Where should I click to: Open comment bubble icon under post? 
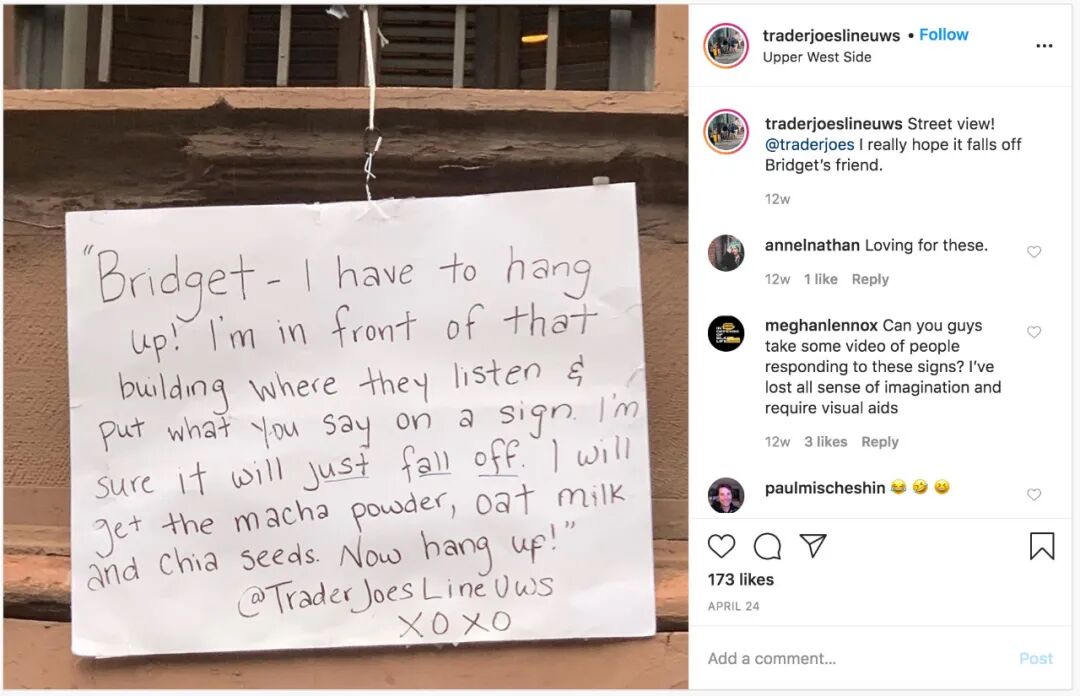pyautogui.click(x=767, y=546)
